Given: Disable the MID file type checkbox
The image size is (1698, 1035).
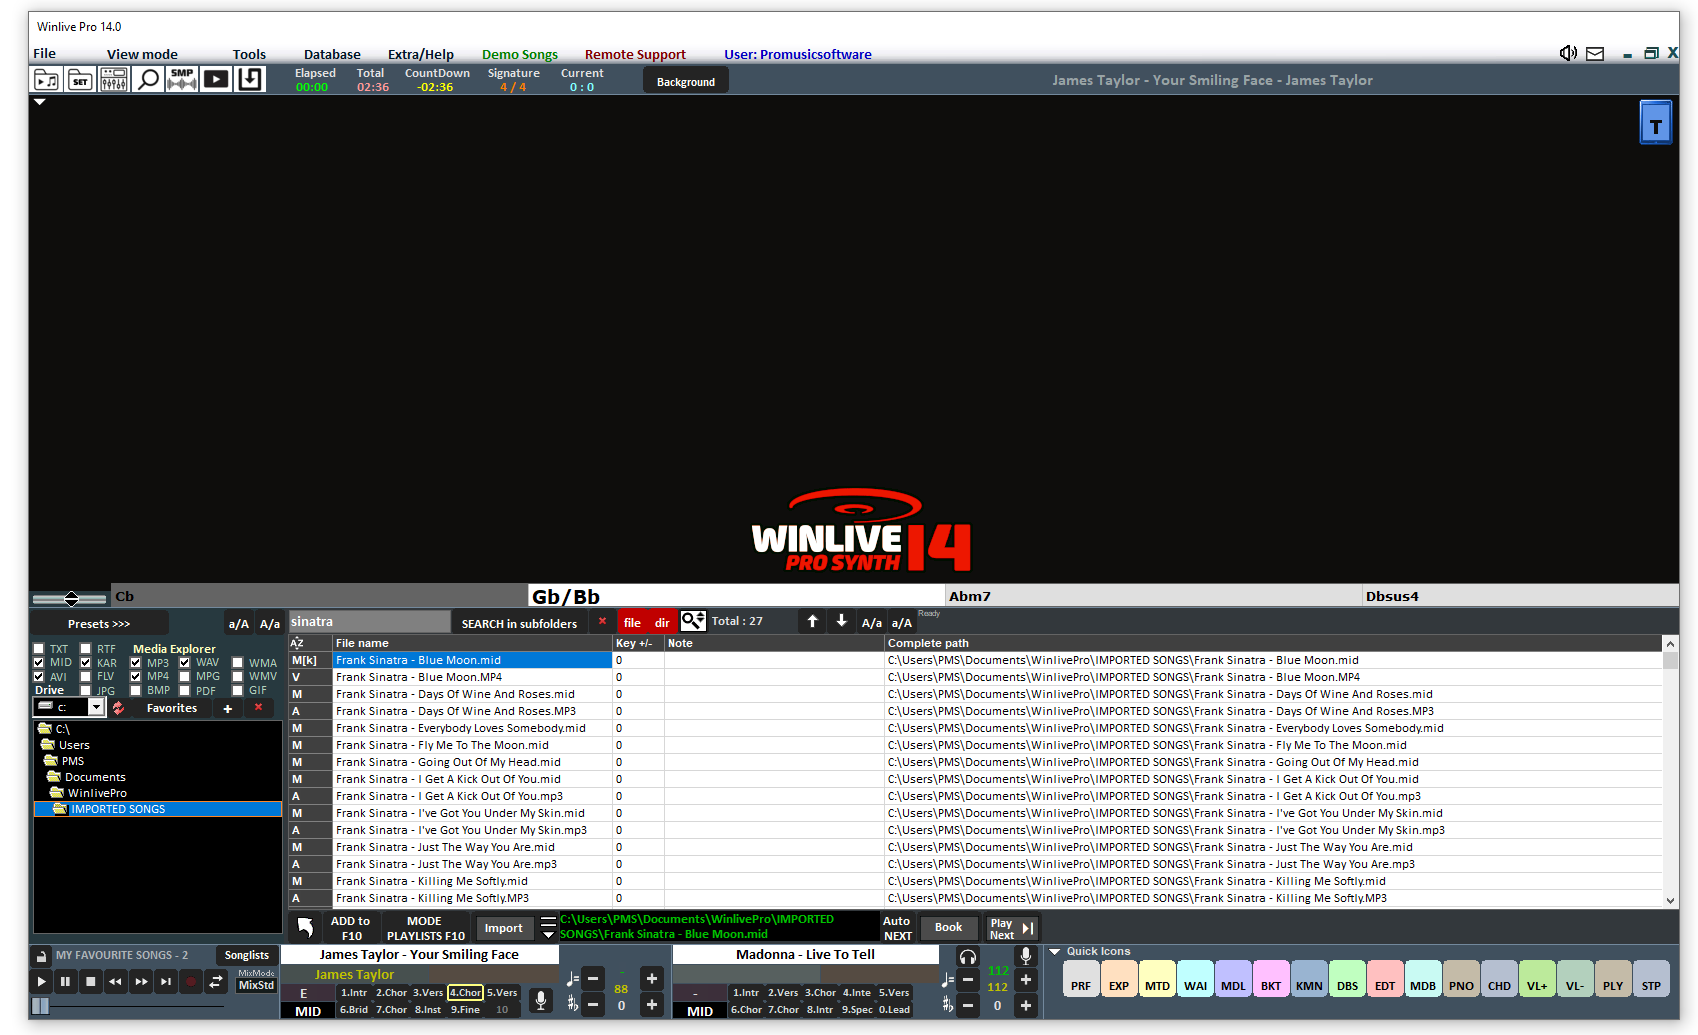Looking at the screenshot, I should tap(37, 662).
